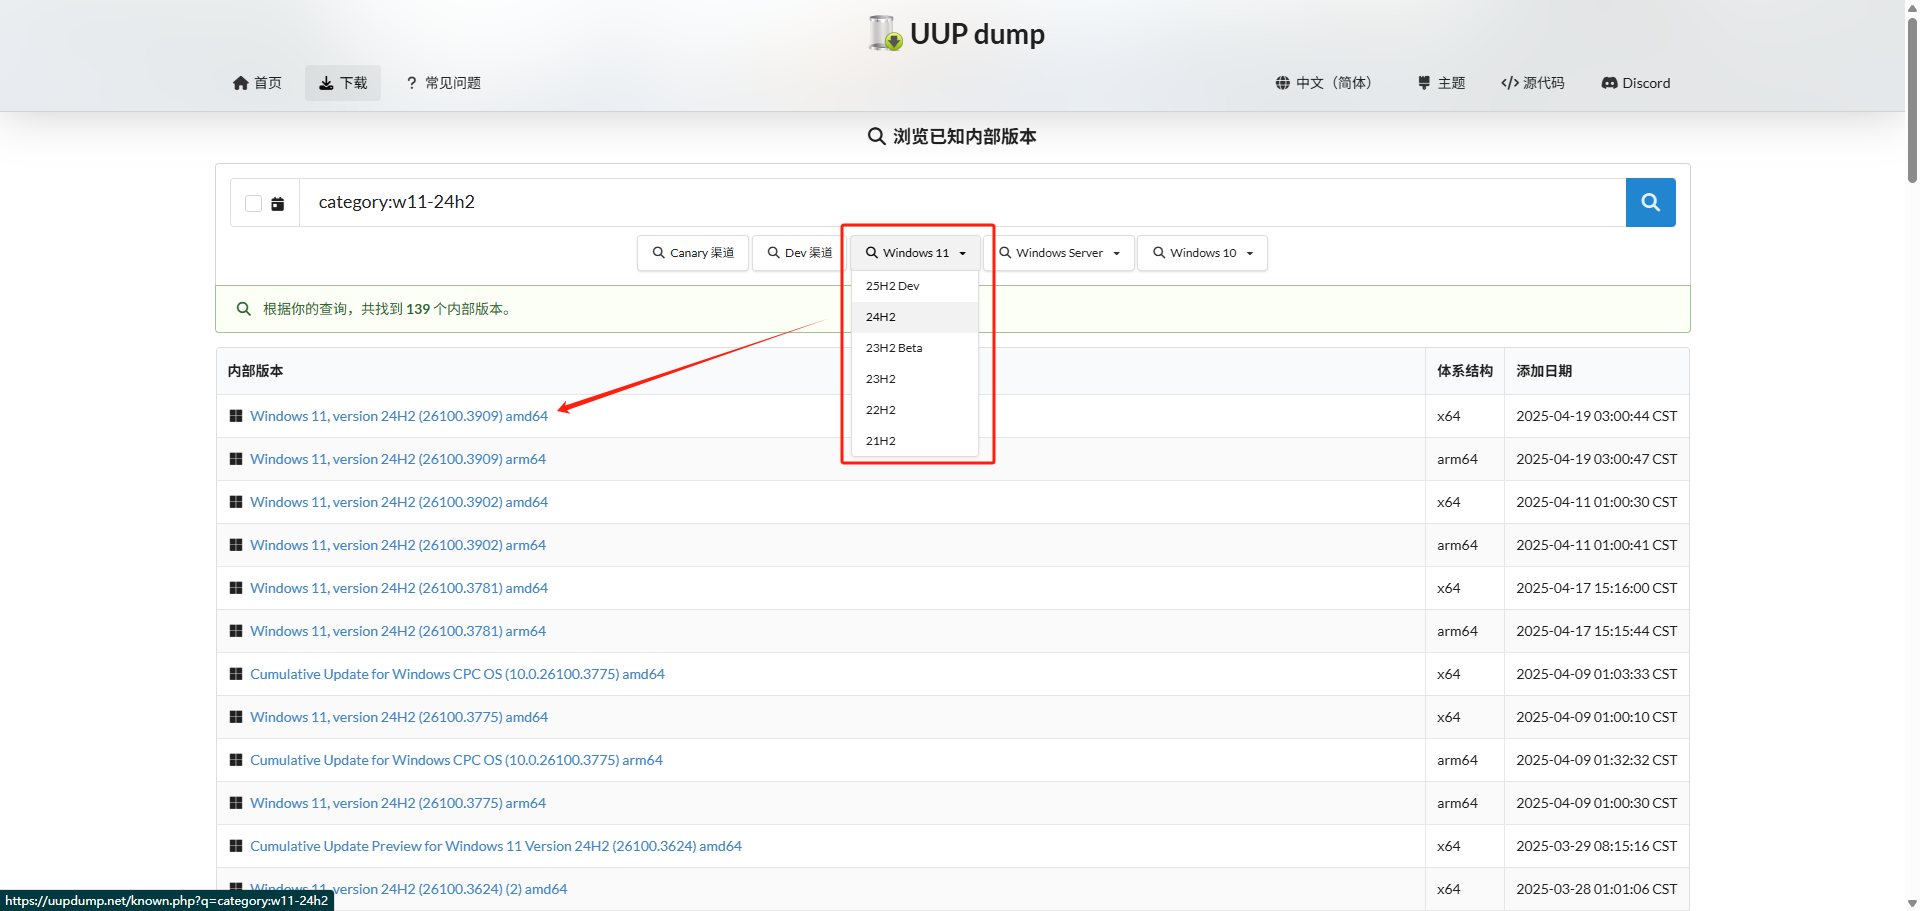Click the calendar icon beside the checkbox
Image resolution: width=1920 pixels, height=911 pixels.
point(278,203)
